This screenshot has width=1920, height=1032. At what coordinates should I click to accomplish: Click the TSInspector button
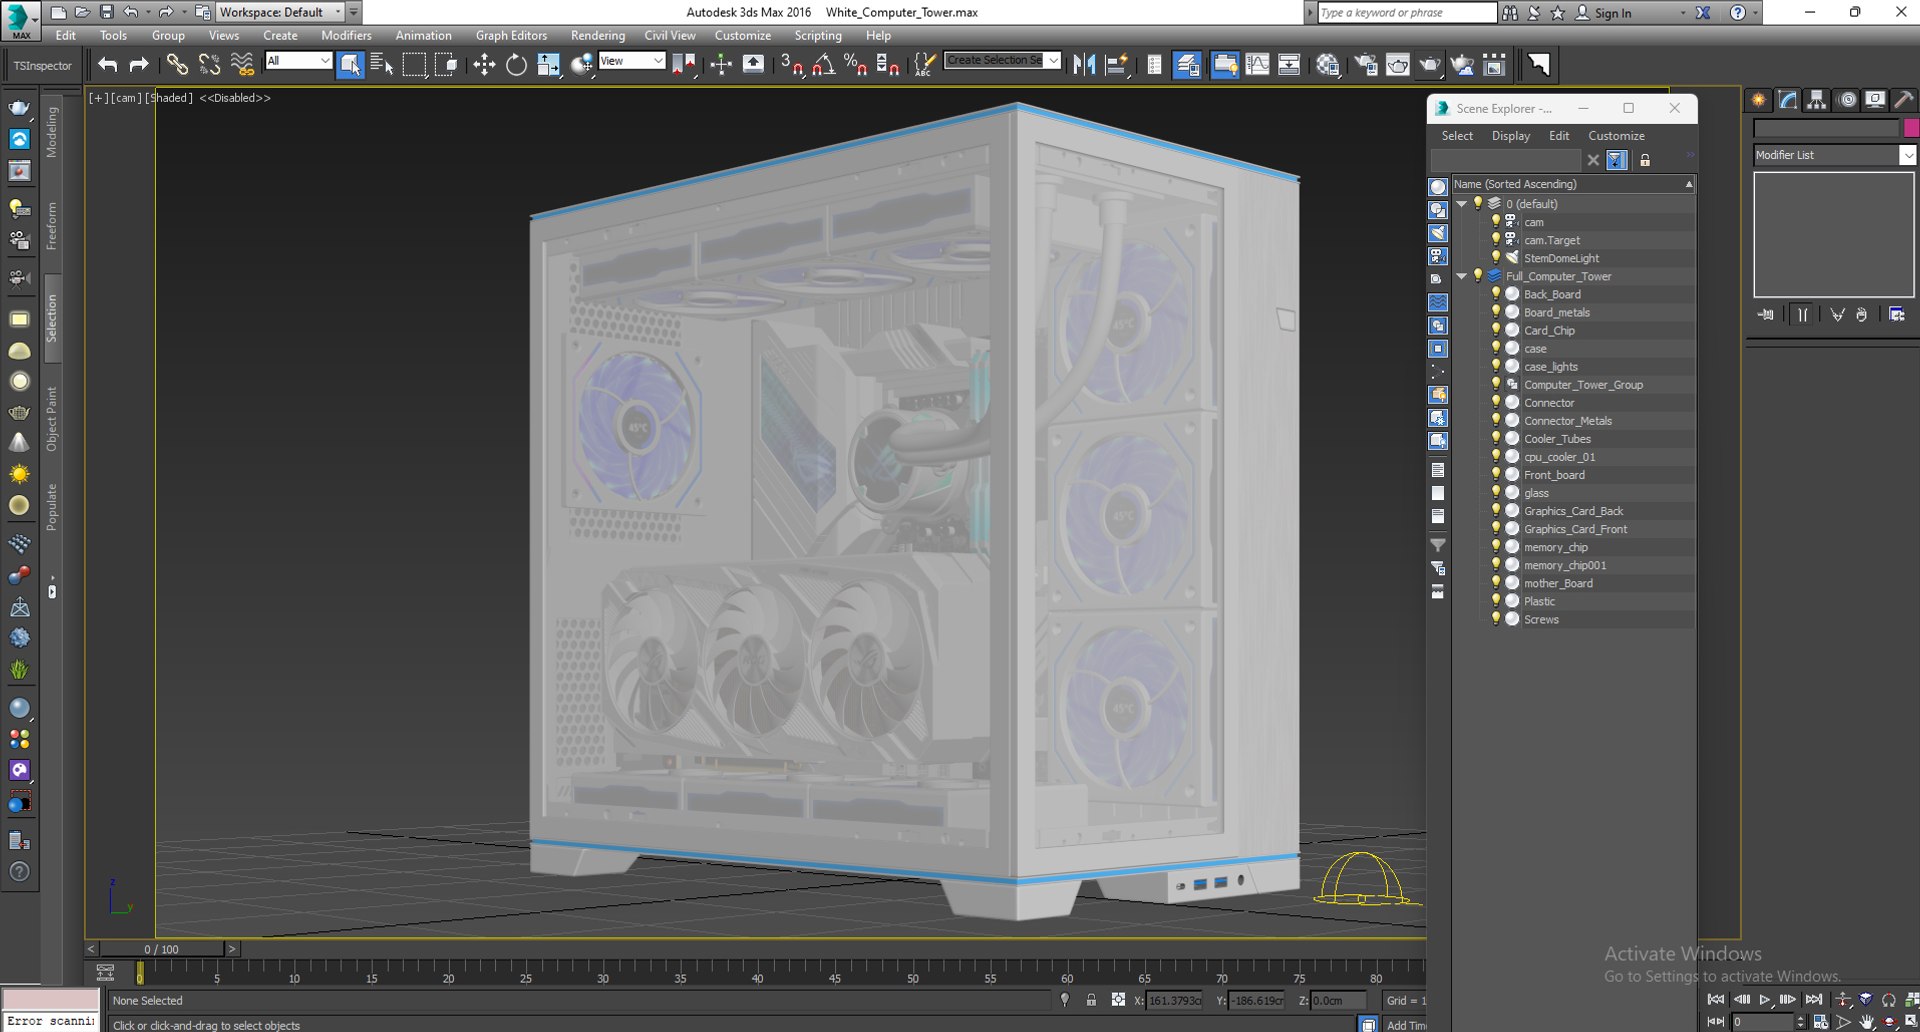tap(43, 66)
